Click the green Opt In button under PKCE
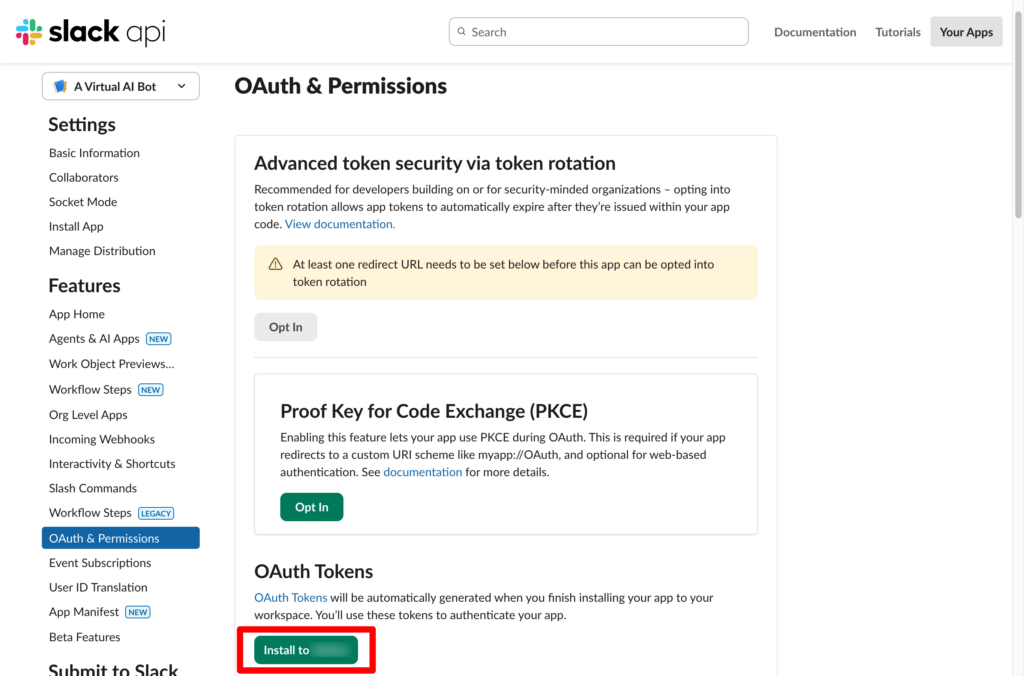The image size is (1024, 676). [x=311, y=507]
